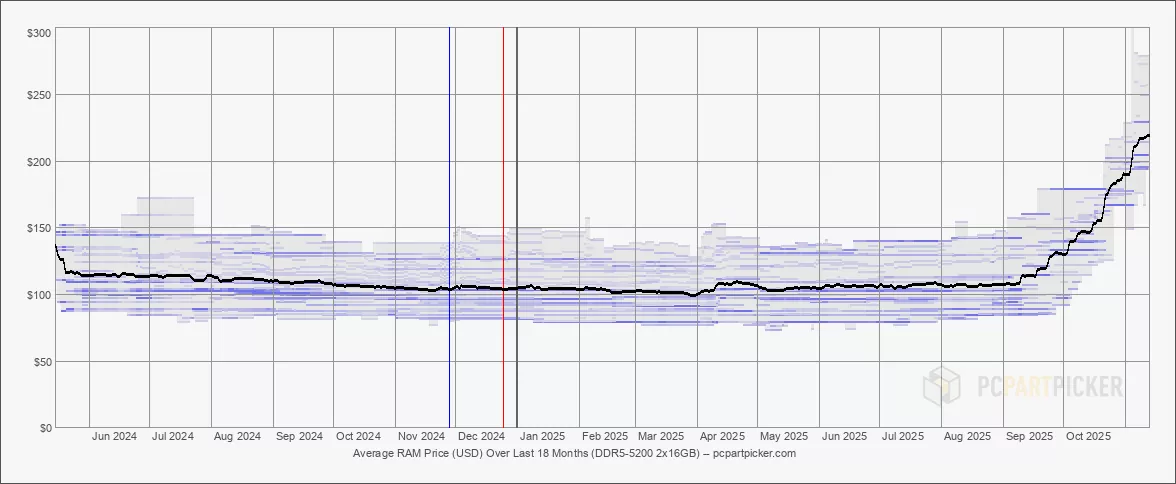Image resolution: width=1176 pixels, height=484 pixels.
Task: Click the $150 y-axis label
Action: click(39, 228)
